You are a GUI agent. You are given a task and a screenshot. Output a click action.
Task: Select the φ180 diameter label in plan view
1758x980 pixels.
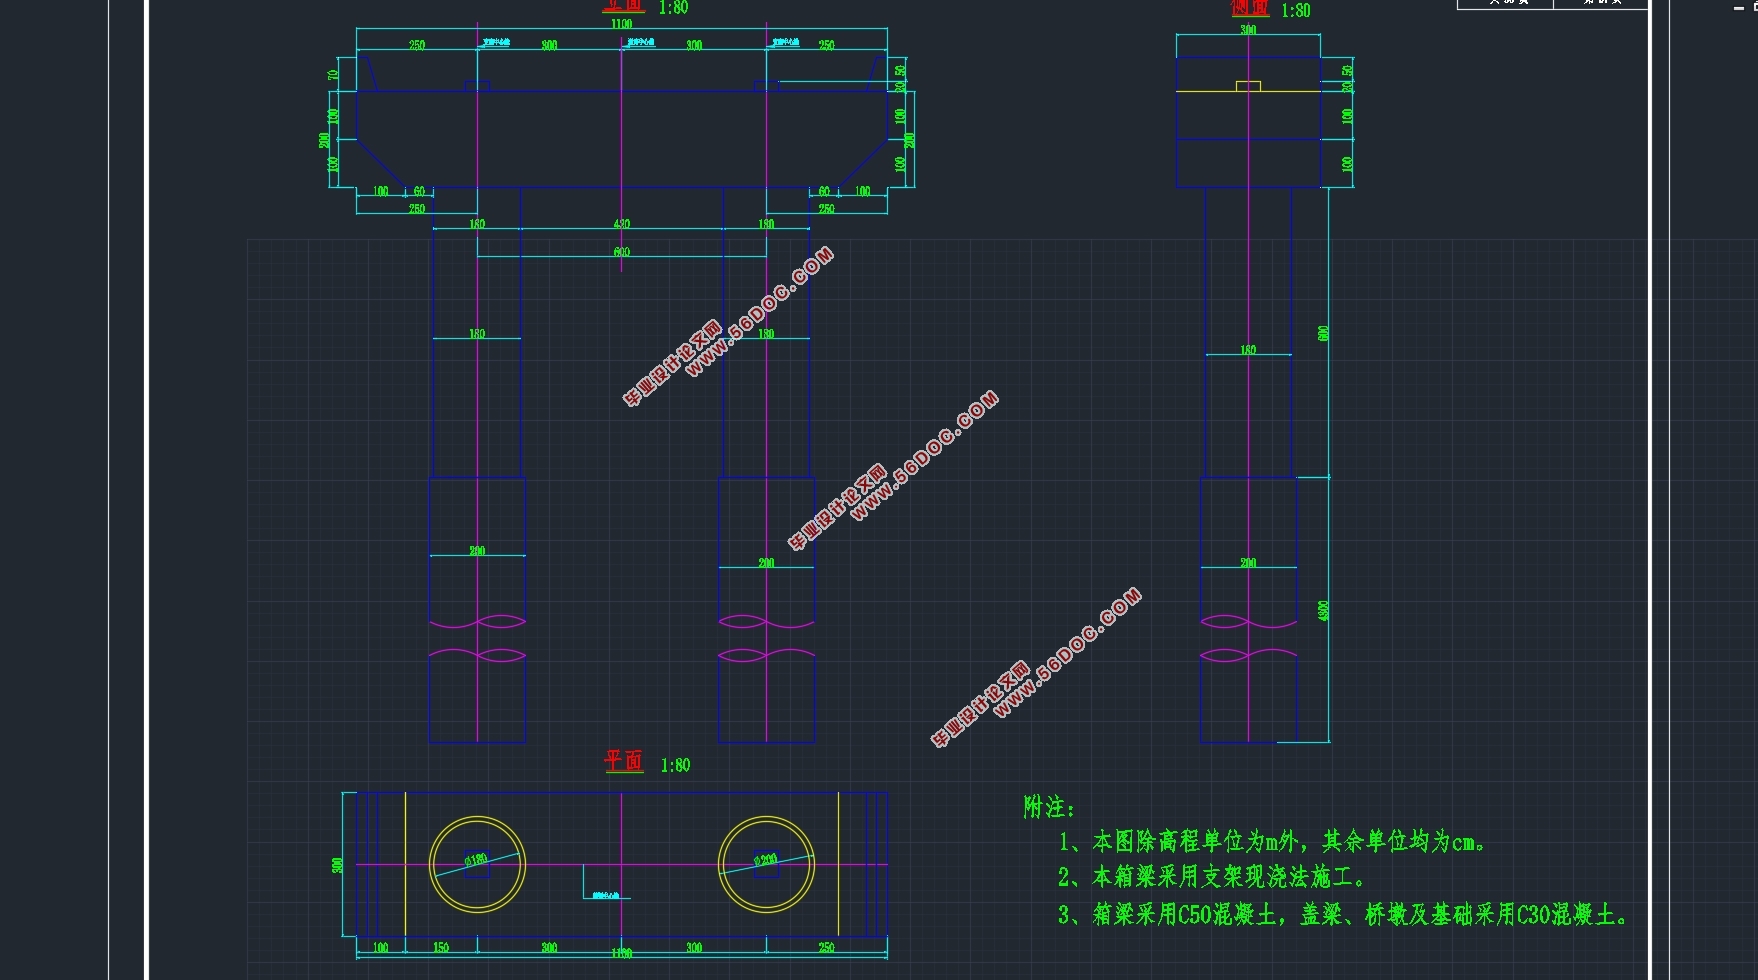click(475, 859)
